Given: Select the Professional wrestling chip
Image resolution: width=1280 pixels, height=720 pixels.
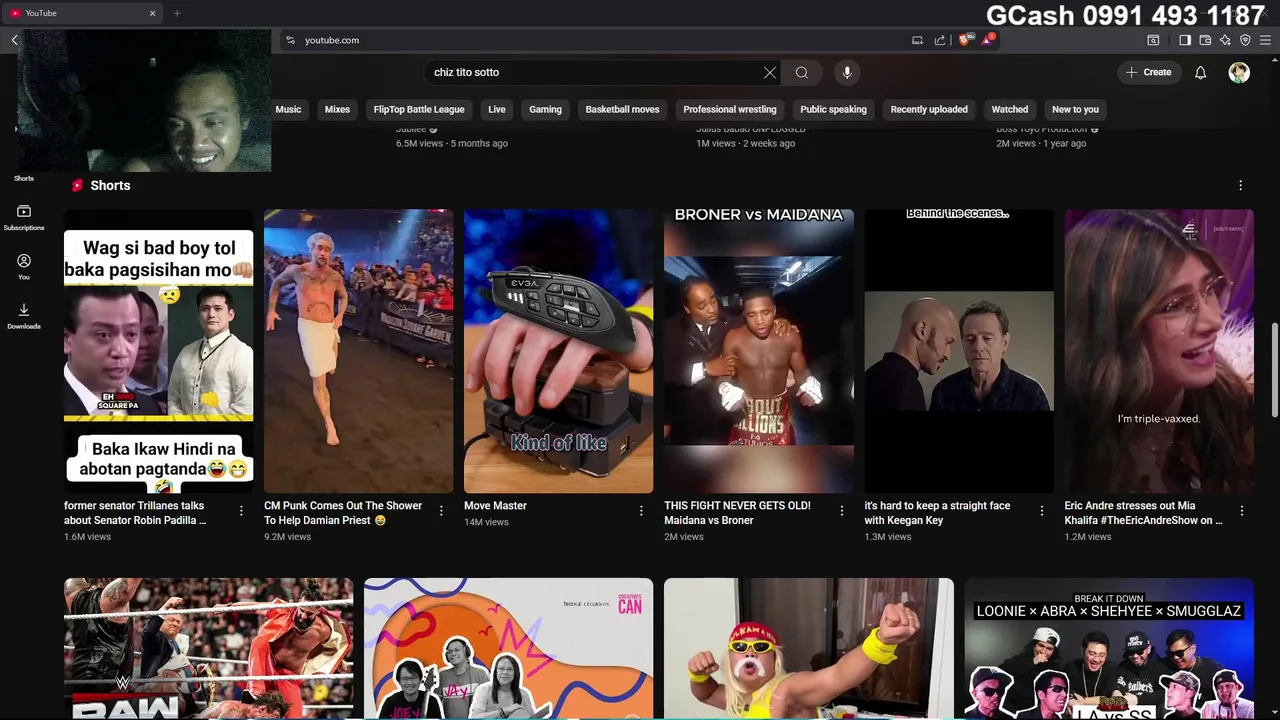Looking at the screenshot, I should pyautogui.click(x=730, y=109).
